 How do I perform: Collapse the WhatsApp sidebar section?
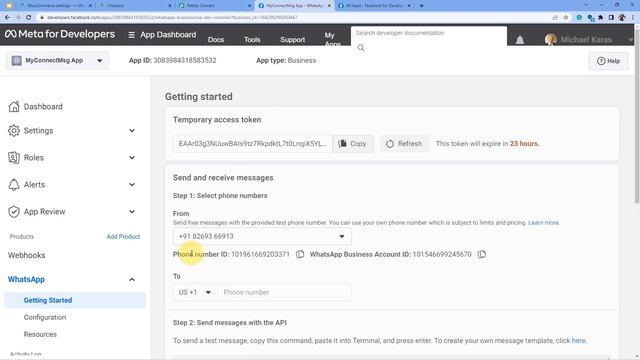pos(132,280)
